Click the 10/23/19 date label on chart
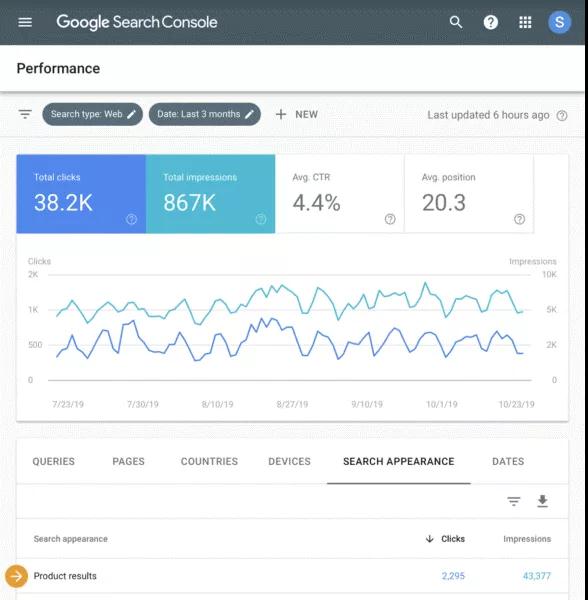588x600 pixels. [x=516, y=404]
